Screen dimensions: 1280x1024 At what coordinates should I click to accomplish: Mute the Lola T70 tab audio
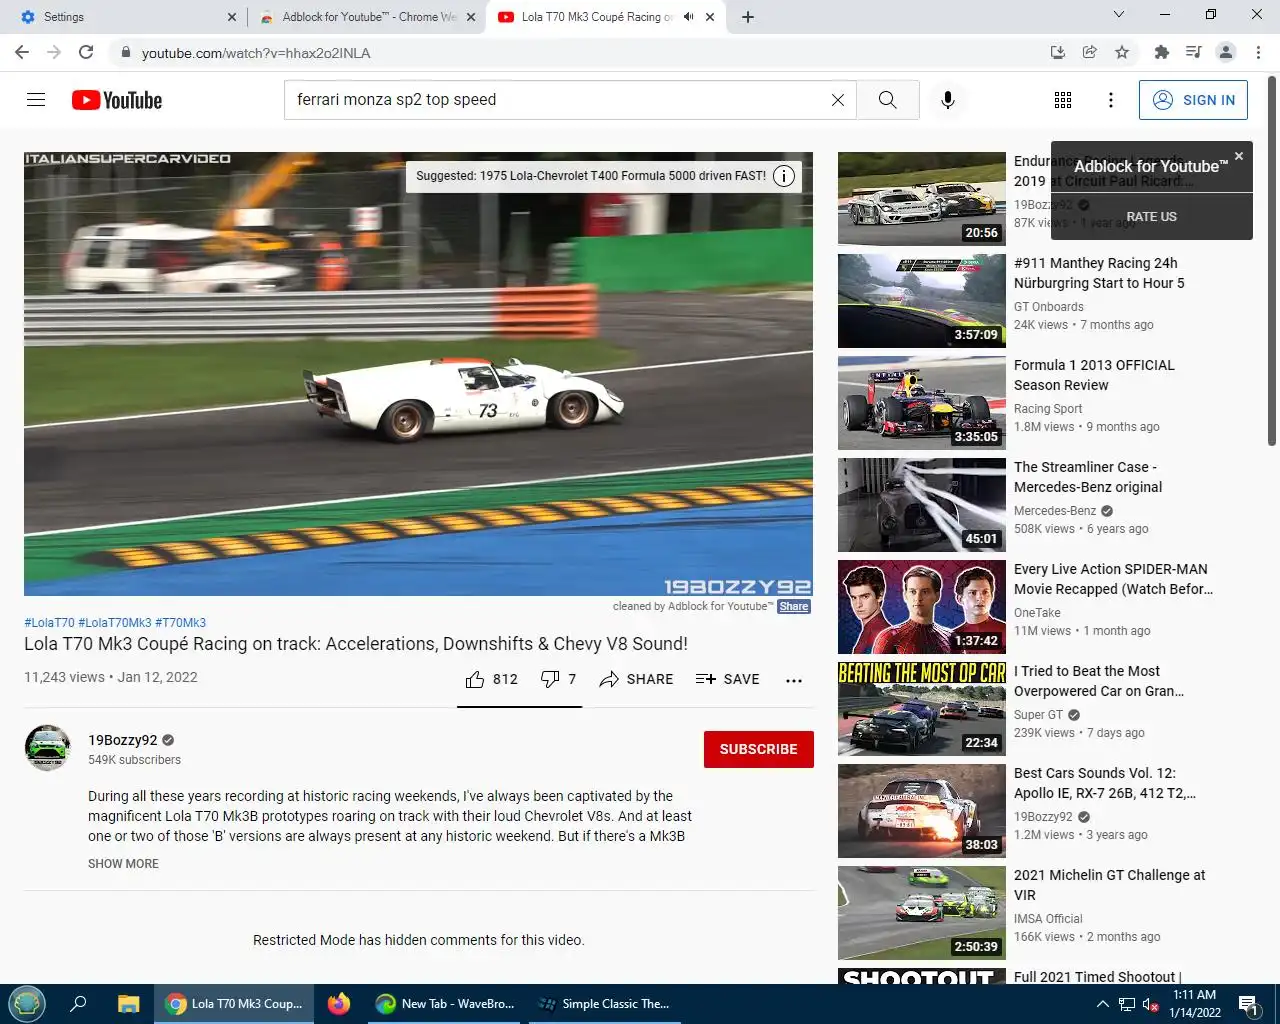coord(688,17)
